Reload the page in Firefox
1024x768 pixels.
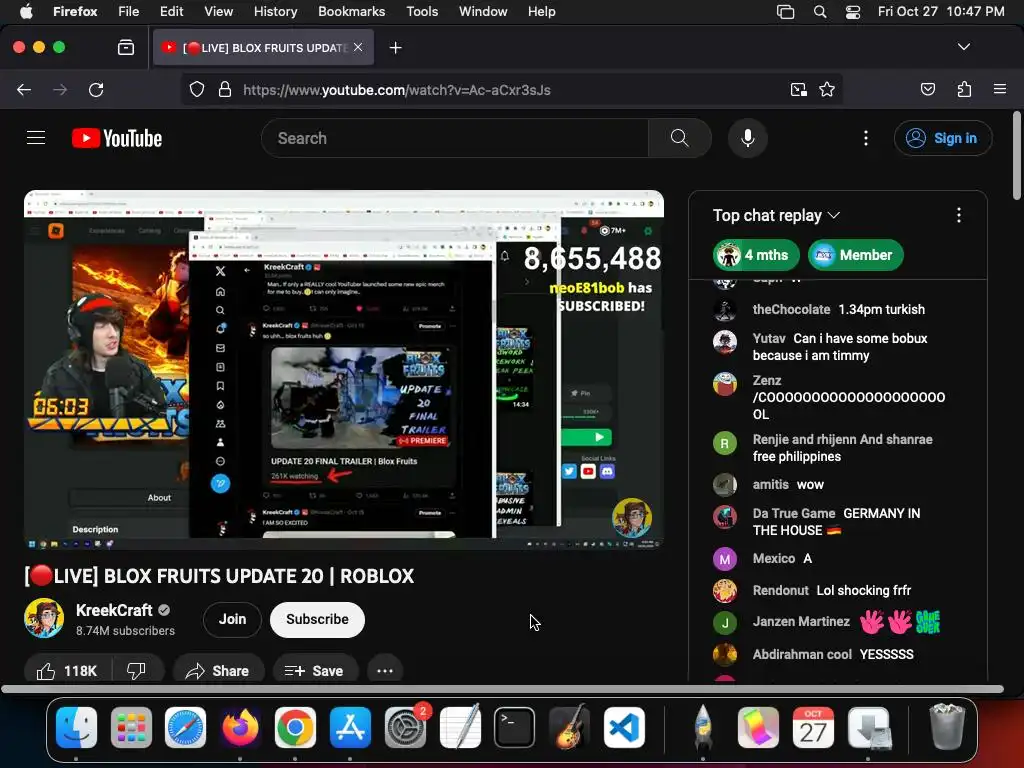tap(96, 89)
